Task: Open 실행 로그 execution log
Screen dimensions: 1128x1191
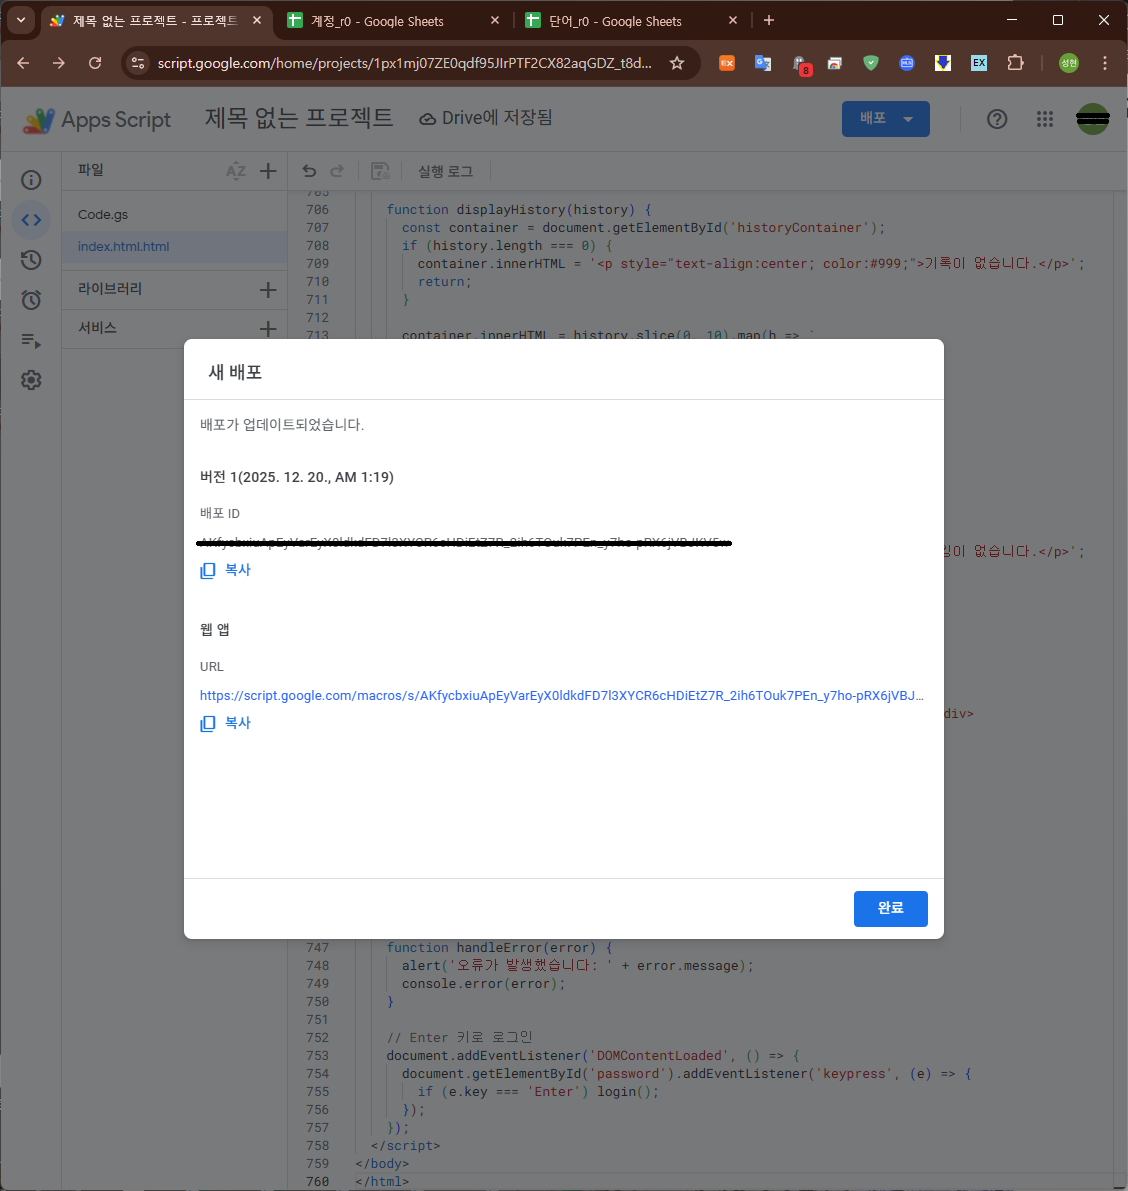Action: [x=446, y=171]
